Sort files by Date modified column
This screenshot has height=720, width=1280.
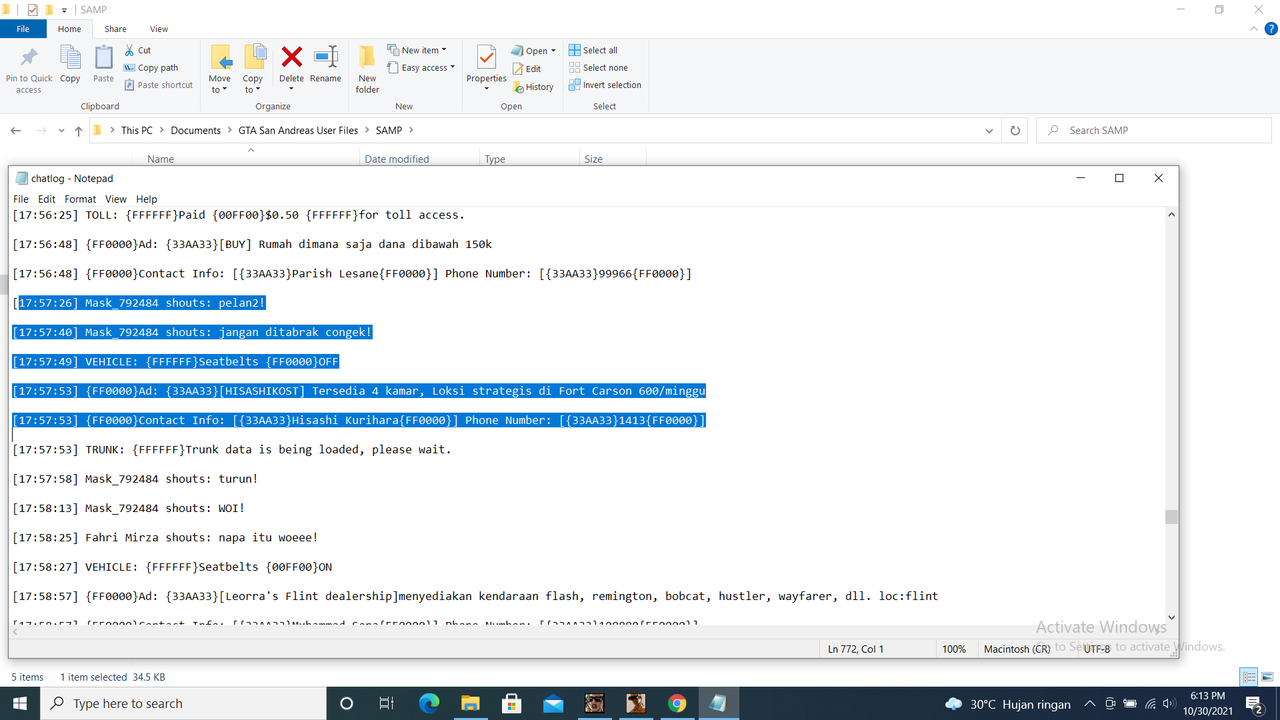point(397,159)
